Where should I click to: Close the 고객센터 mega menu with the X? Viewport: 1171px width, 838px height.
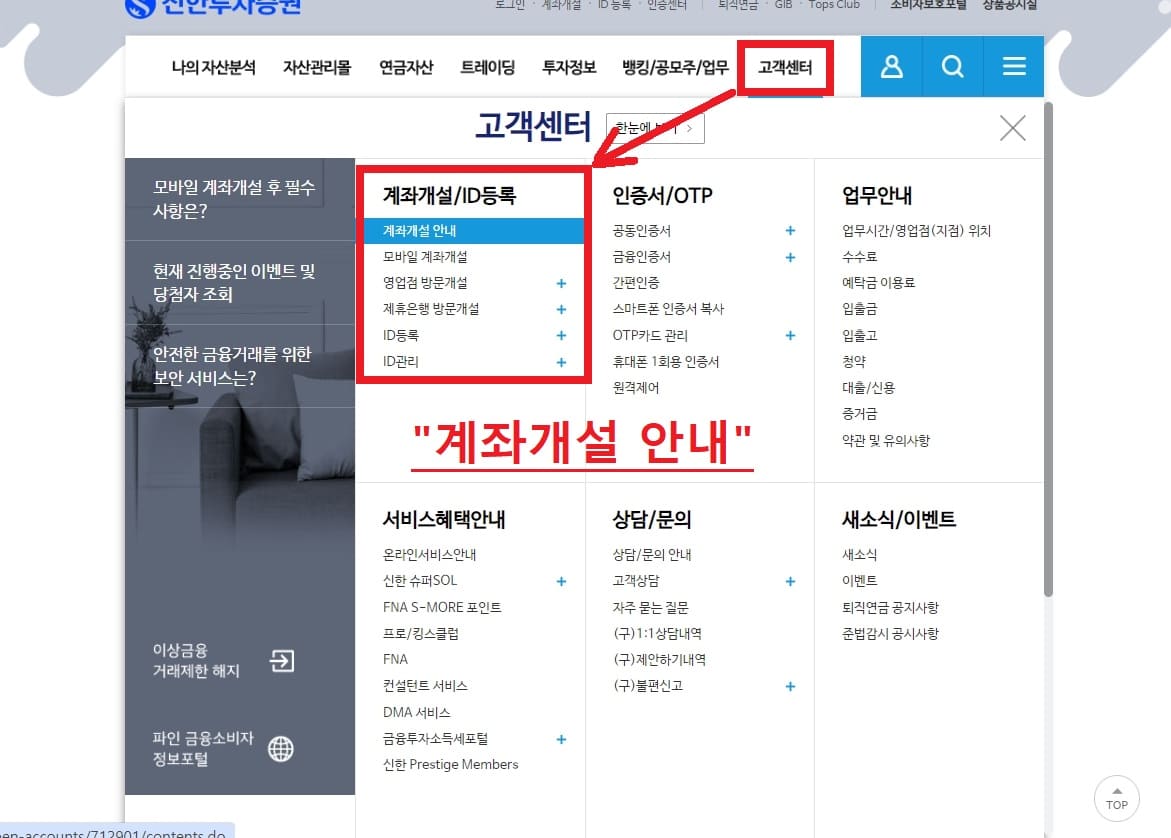pyautogui.click(x=1012, y=128)
